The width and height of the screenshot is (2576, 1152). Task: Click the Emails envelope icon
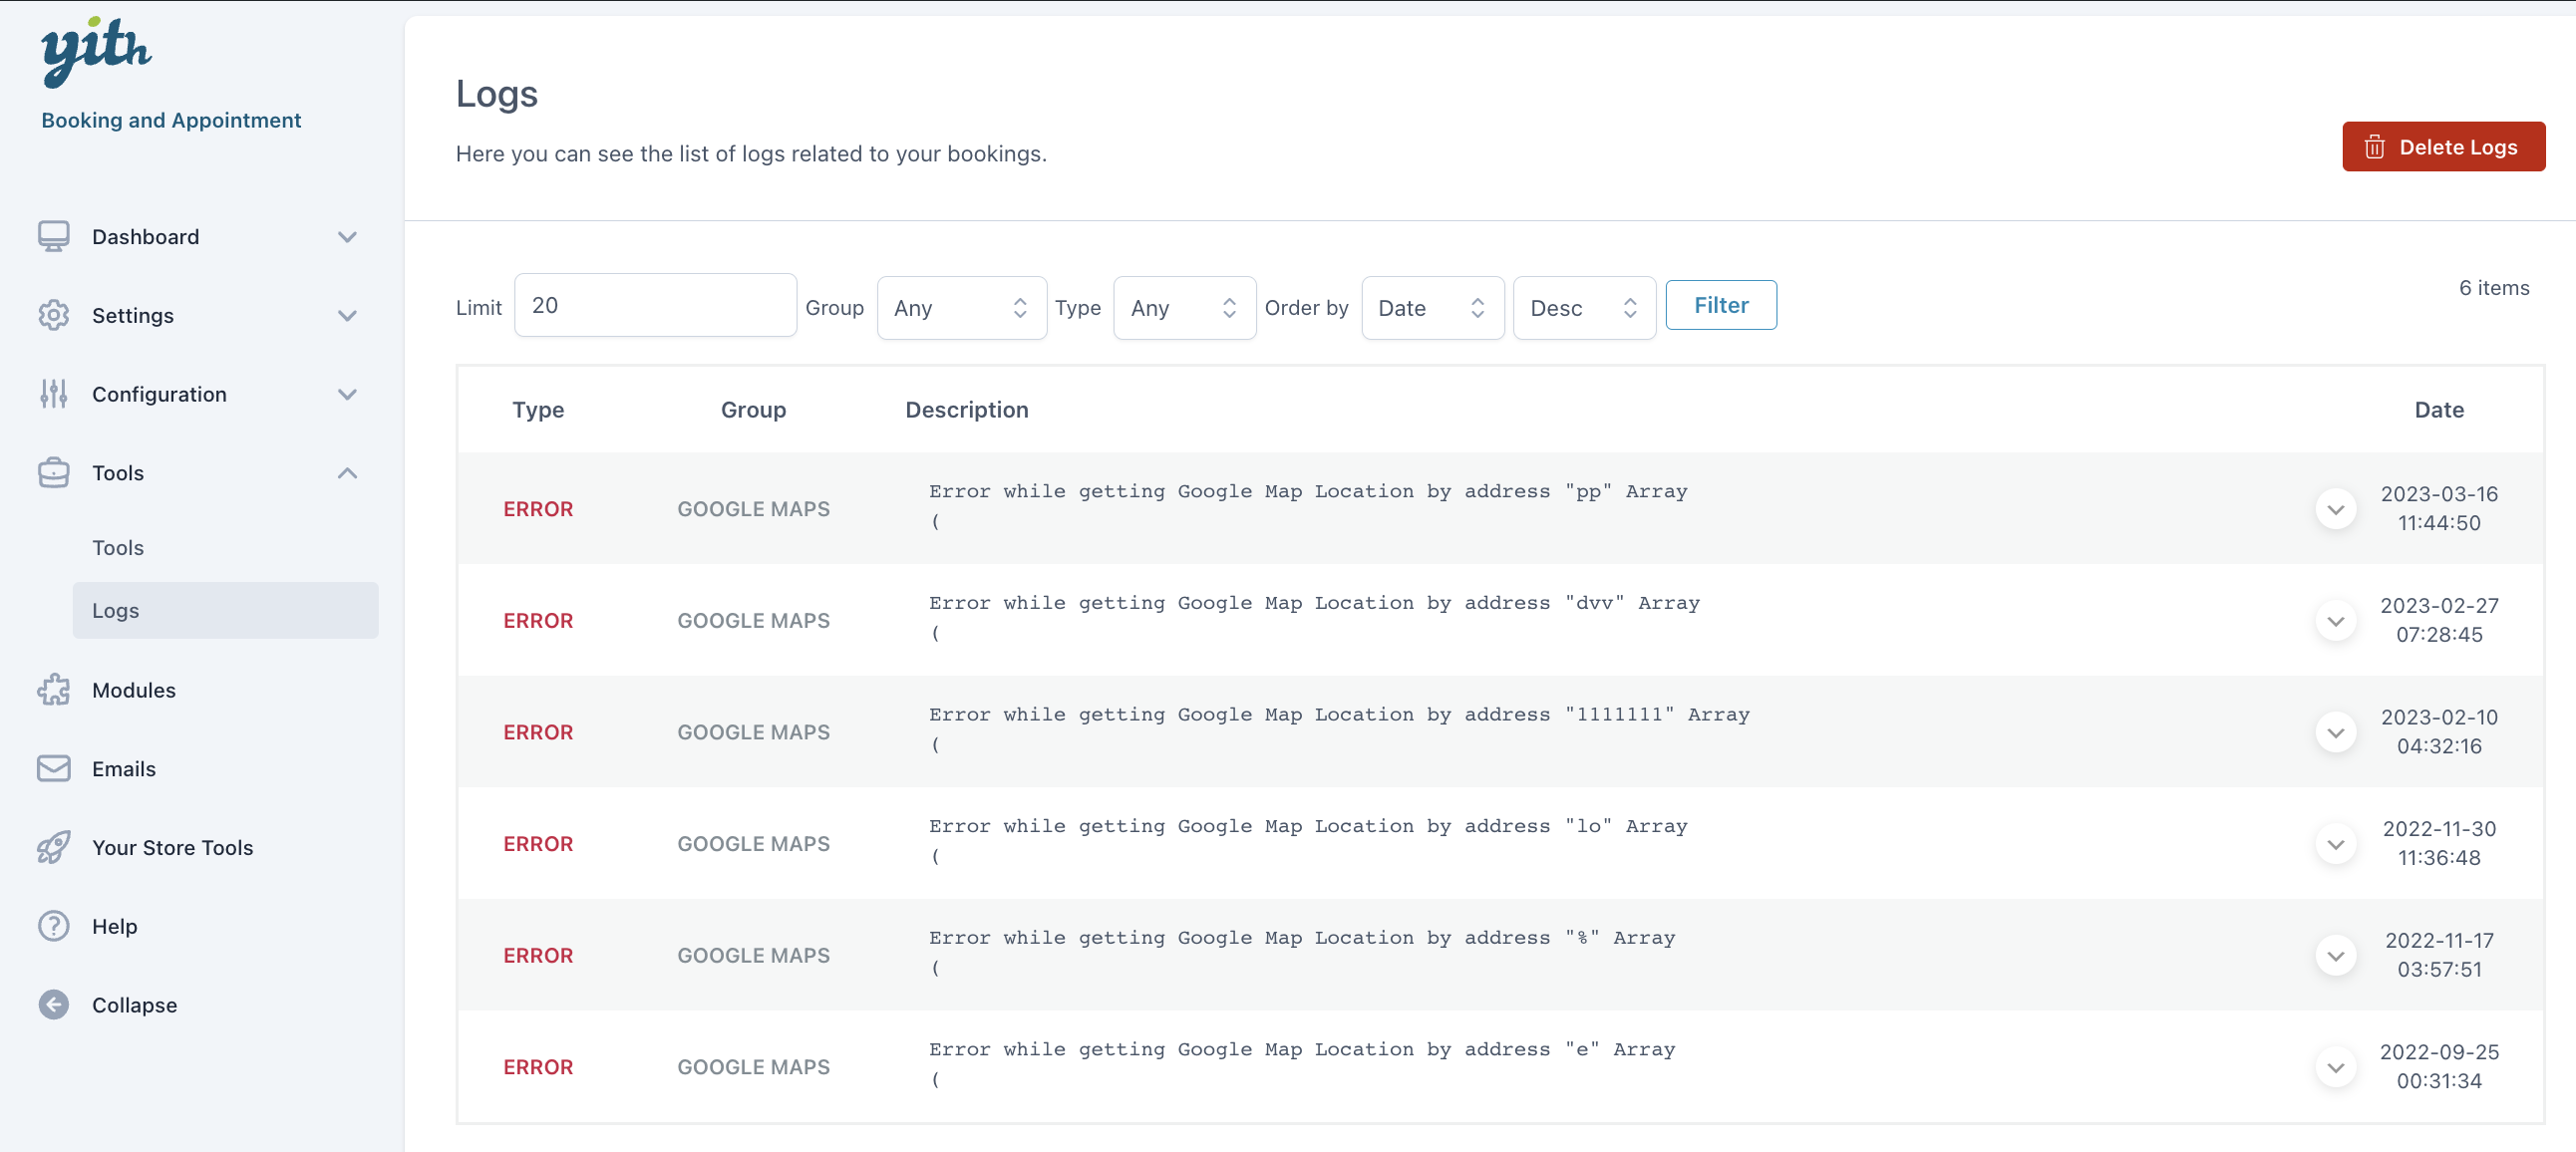point(54,769)
